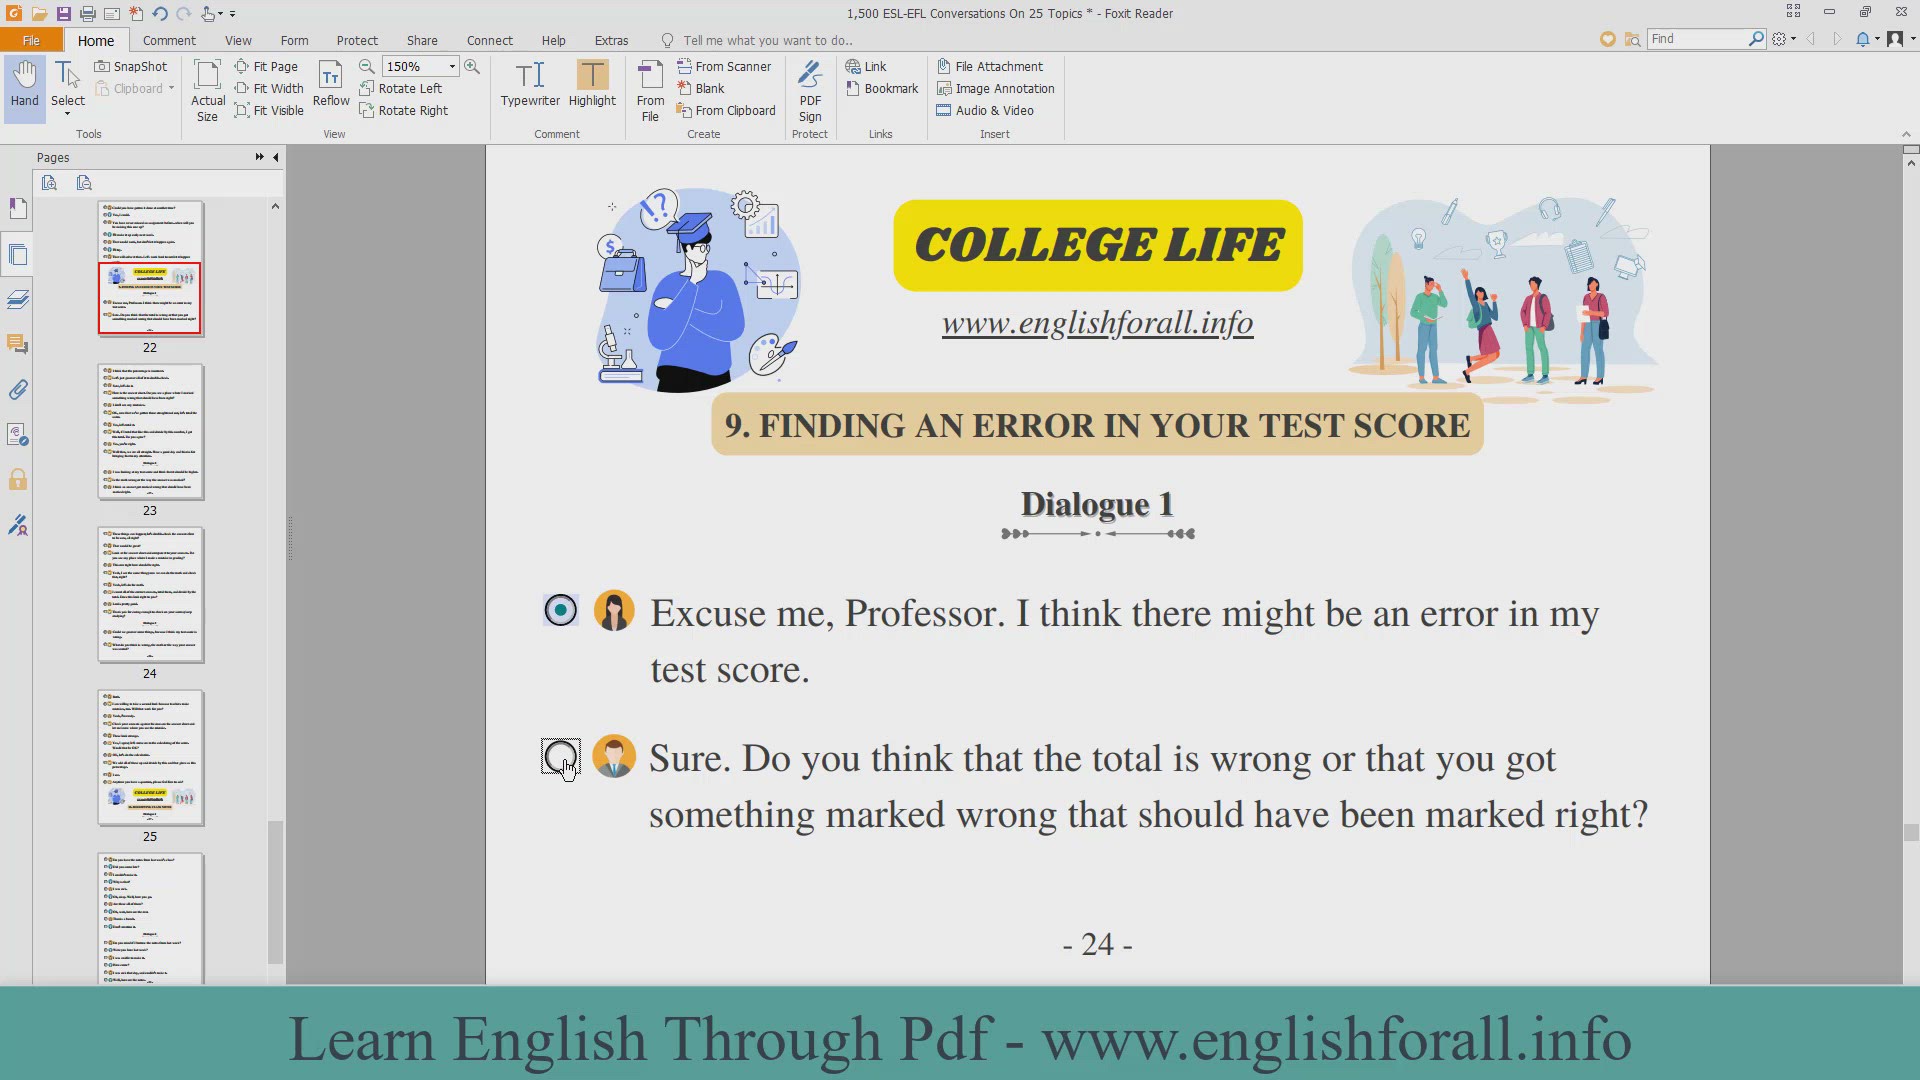Open the security lock side panel
Screen dimensions: 1920x1080
(x=18, y=480)
